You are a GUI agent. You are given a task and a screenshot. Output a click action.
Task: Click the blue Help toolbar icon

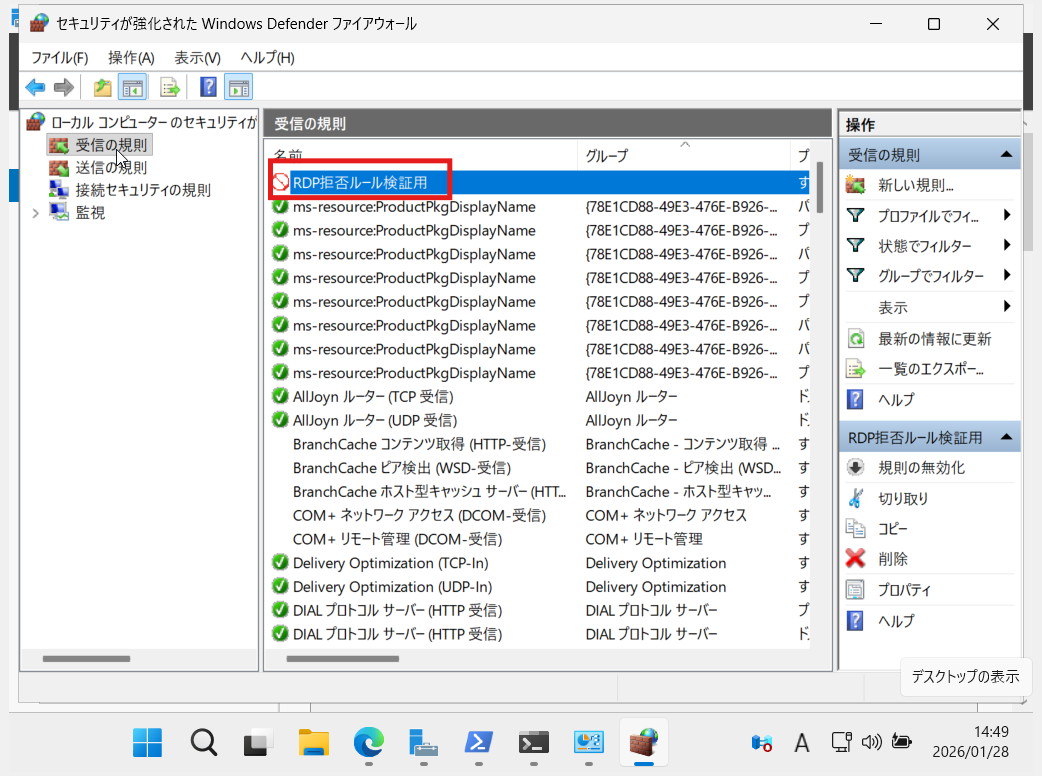click(208, 87)
